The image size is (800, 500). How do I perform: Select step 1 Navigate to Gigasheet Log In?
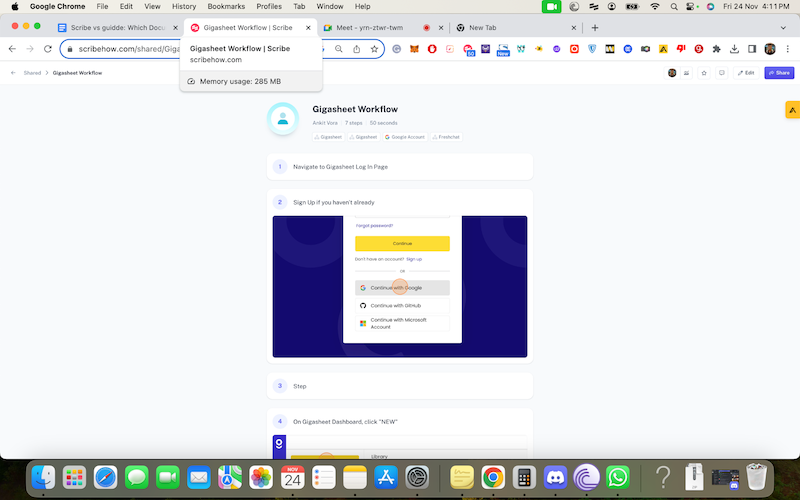(x=399, y=167)
